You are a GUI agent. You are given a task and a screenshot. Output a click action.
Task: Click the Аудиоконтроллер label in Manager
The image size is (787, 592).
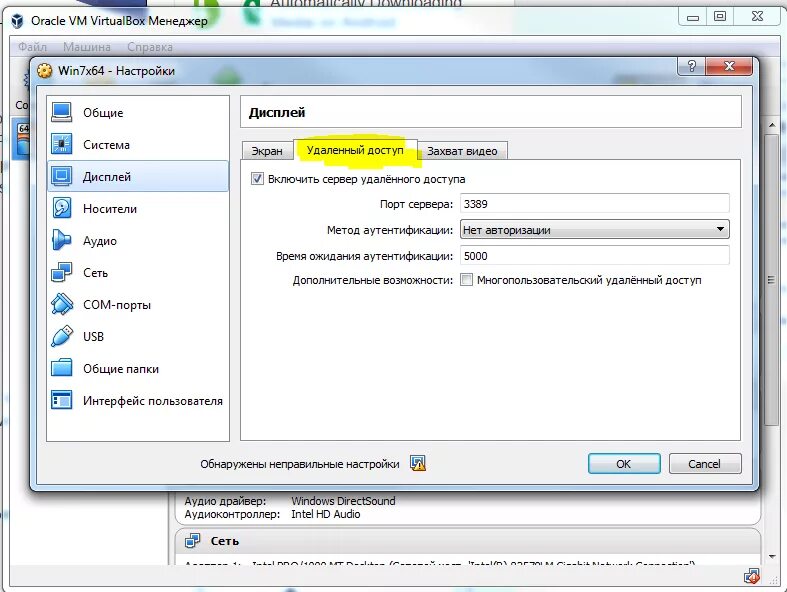[232, 514]
